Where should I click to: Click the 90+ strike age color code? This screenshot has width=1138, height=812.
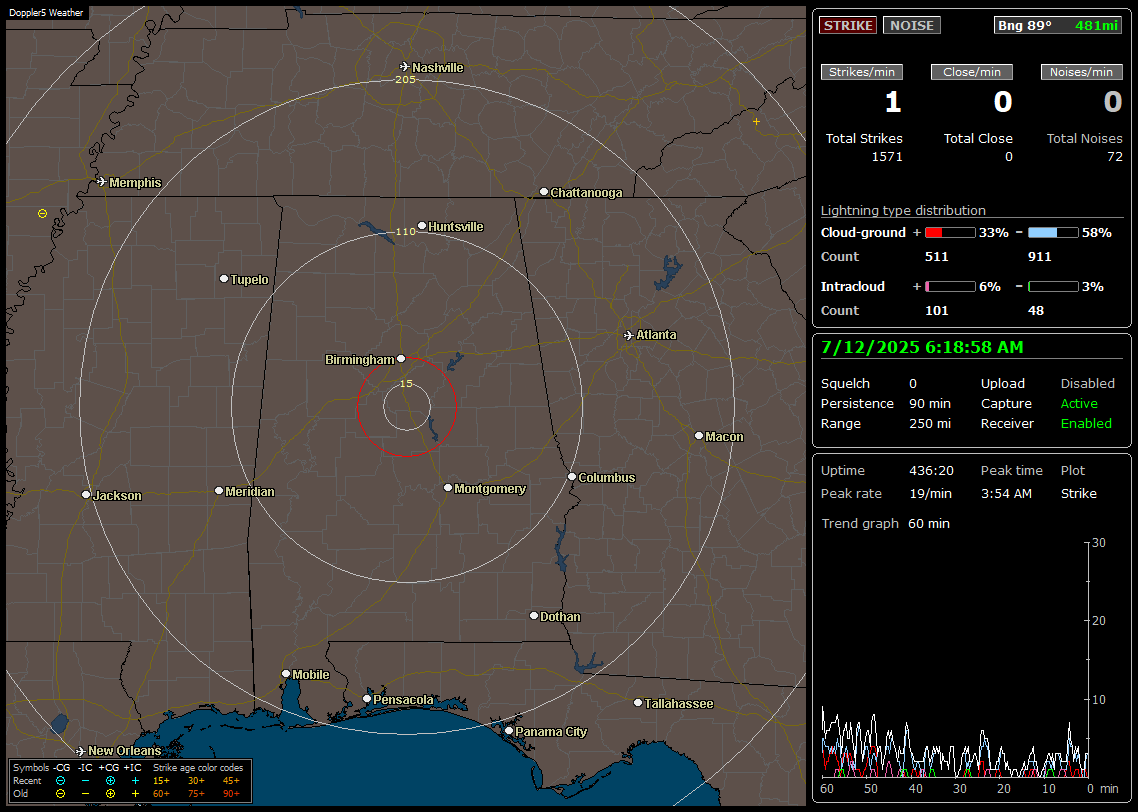[x=231, y=794]
